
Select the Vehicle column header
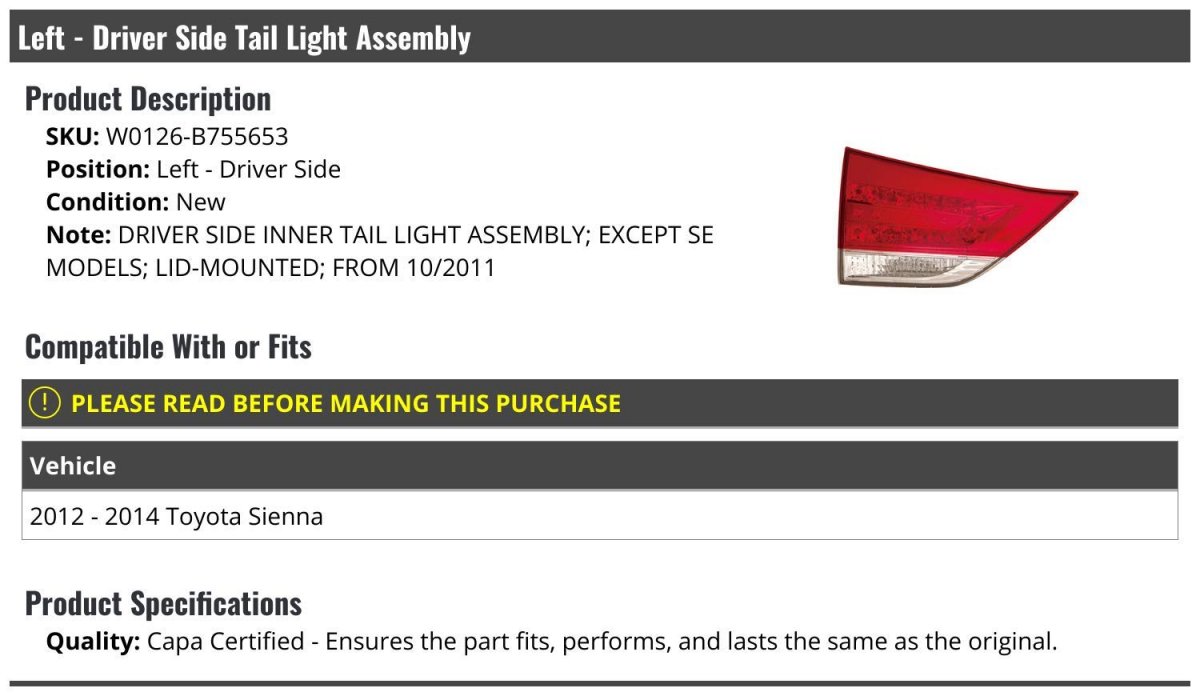pyautogui.click(x=73, y=466)
